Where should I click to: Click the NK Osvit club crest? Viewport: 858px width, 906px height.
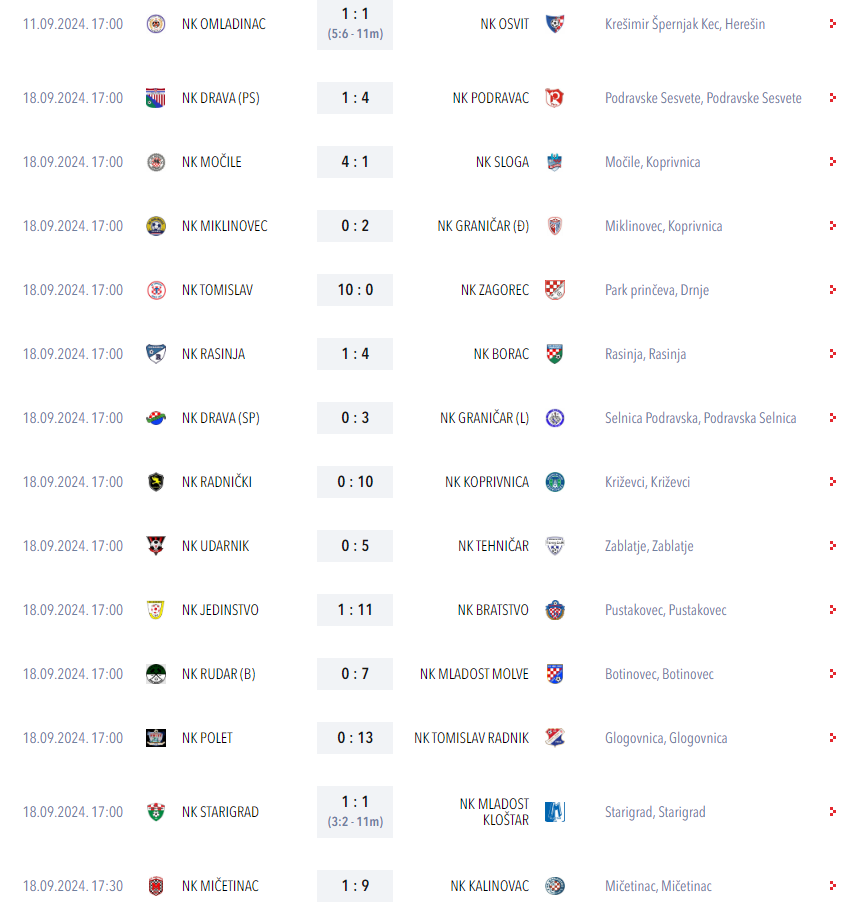[555, 24]
